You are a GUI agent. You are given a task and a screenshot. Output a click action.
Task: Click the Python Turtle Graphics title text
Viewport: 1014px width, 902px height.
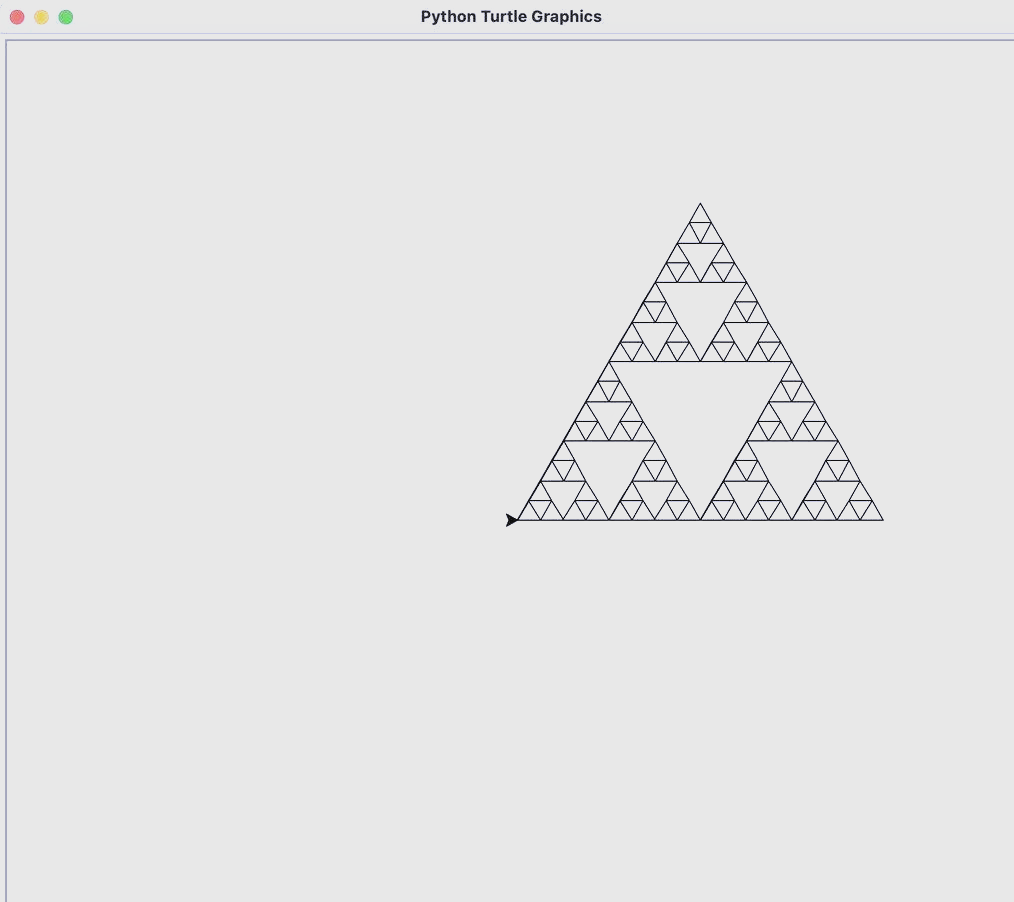pos(511,17)
